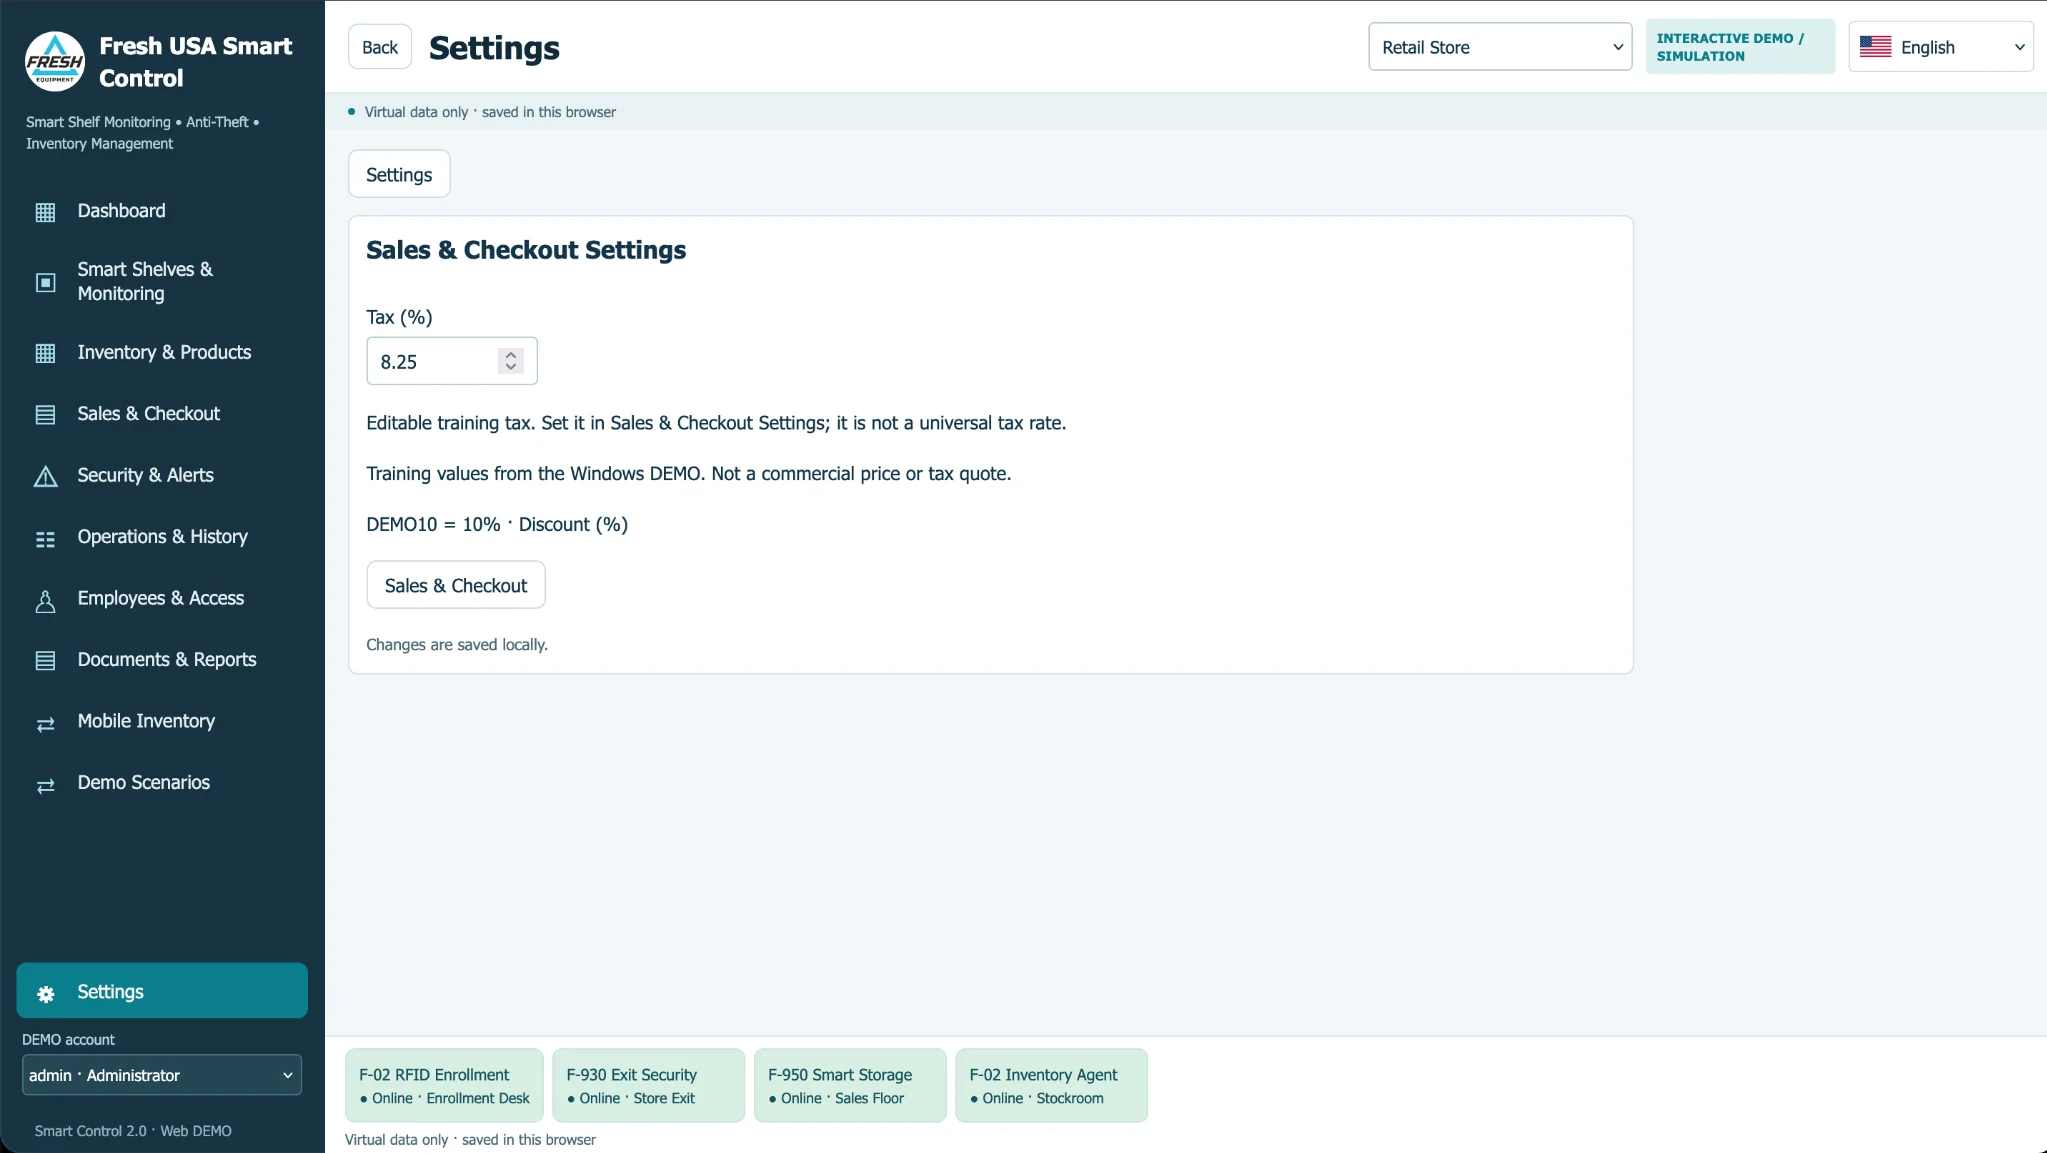Click the Interactive Demo / Simulation badge
Screen dimensions: 2047x1153
[1740, 47]
